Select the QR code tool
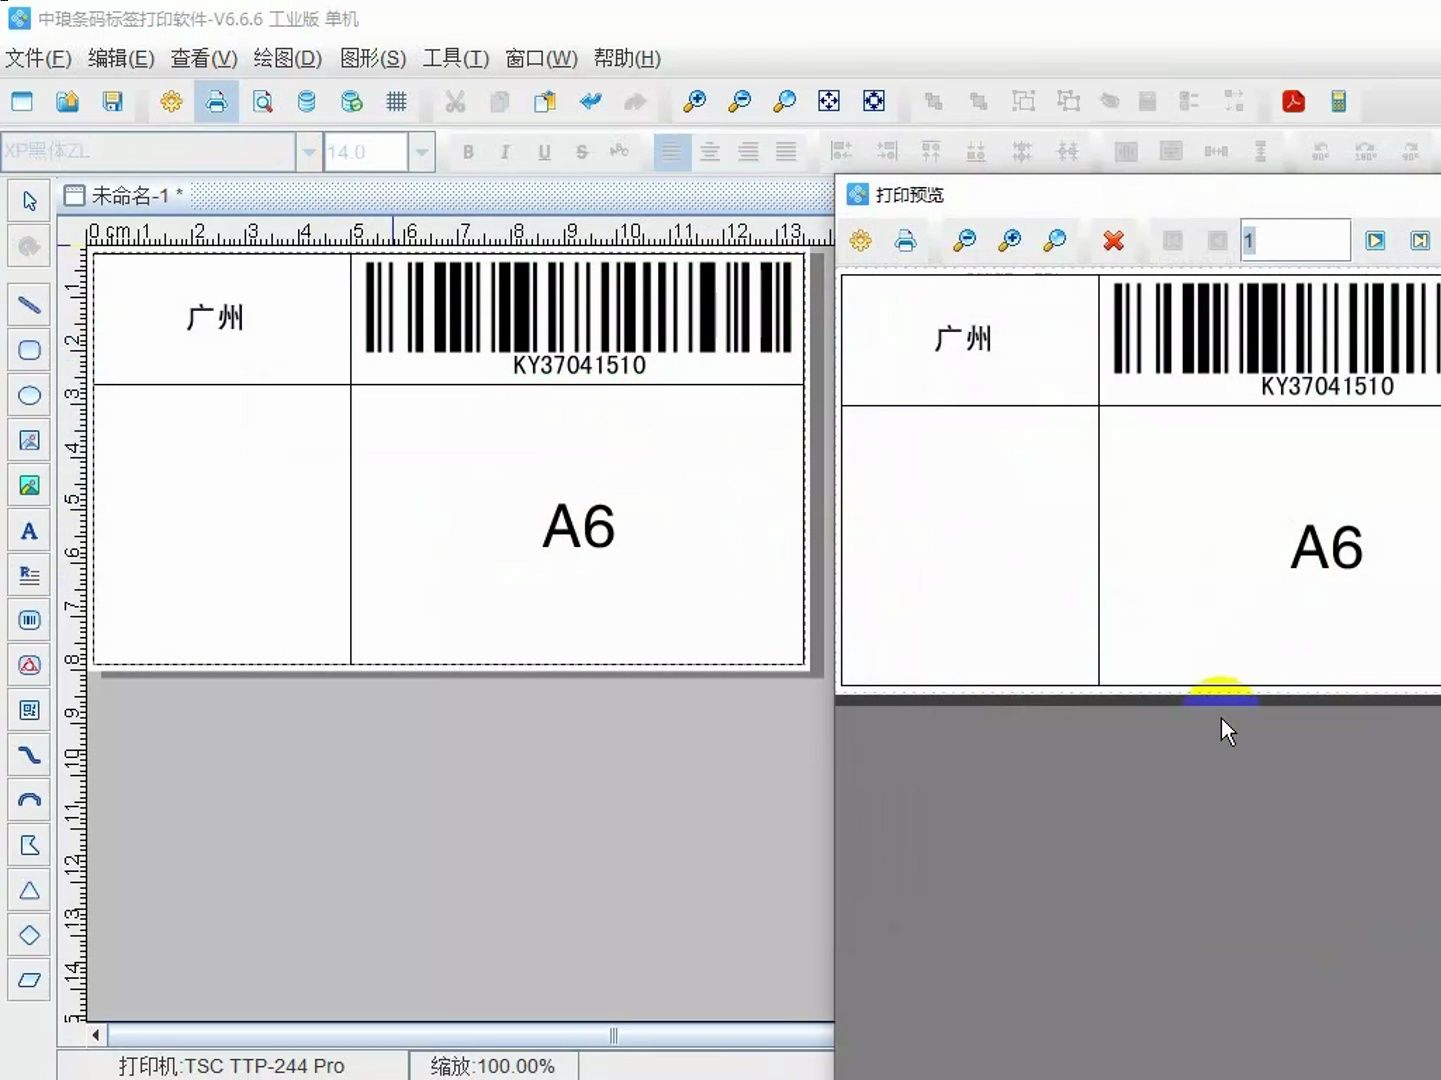Screen dimensions: 1441x1080 (x=29, y=710)
